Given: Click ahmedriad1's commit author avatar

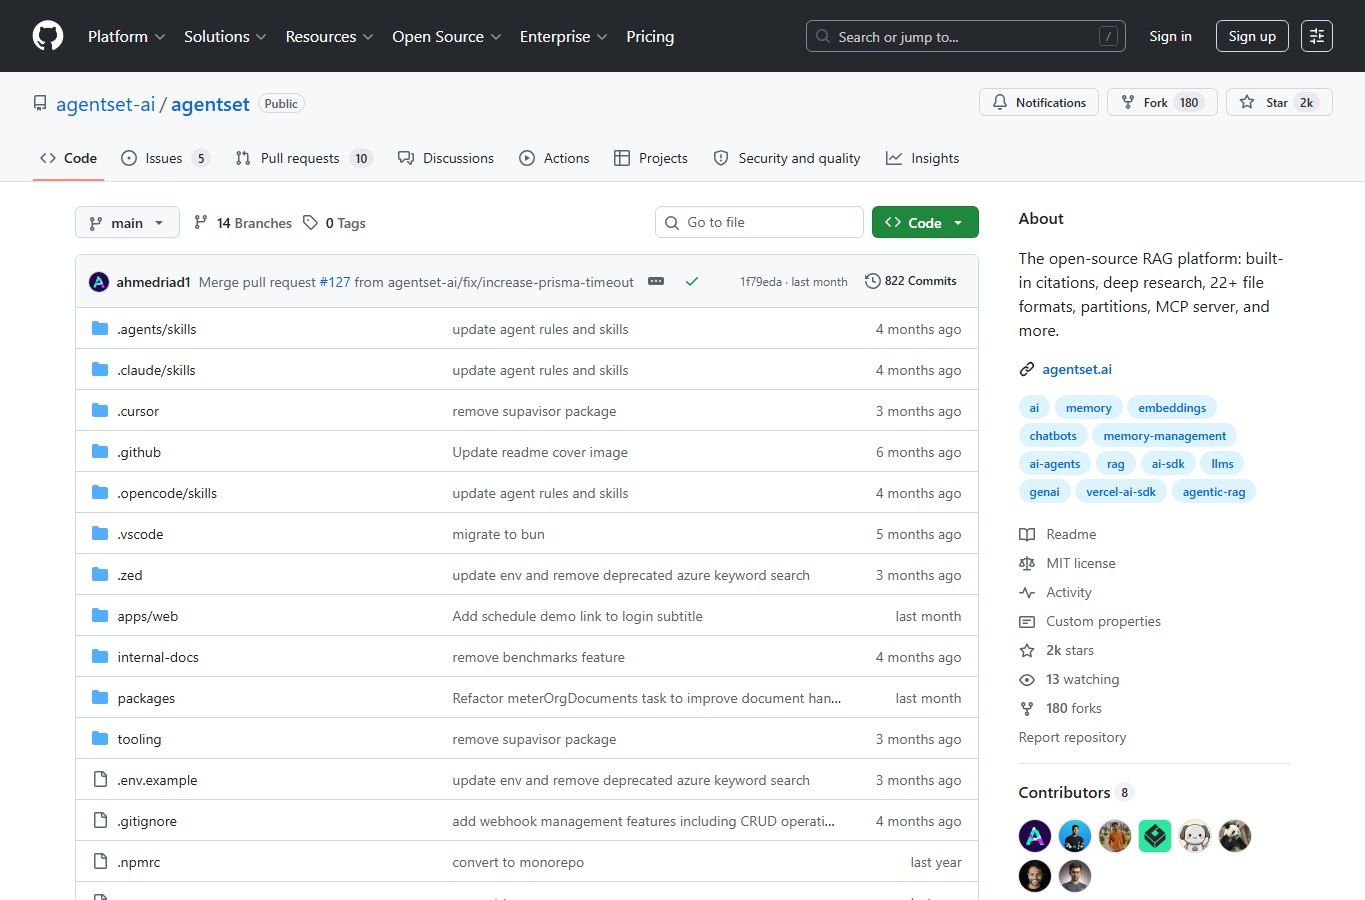Looking at the screenshot, I should (99, 282).
